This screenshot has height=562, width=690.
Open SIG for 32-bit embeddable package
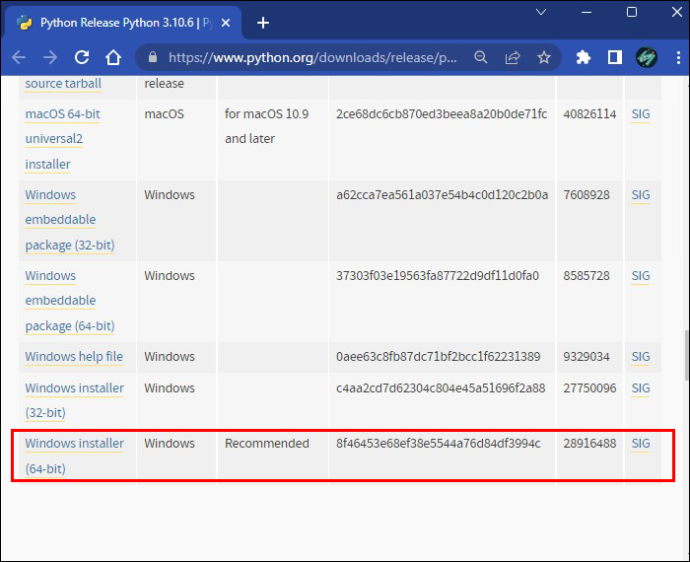pos(640,195)
